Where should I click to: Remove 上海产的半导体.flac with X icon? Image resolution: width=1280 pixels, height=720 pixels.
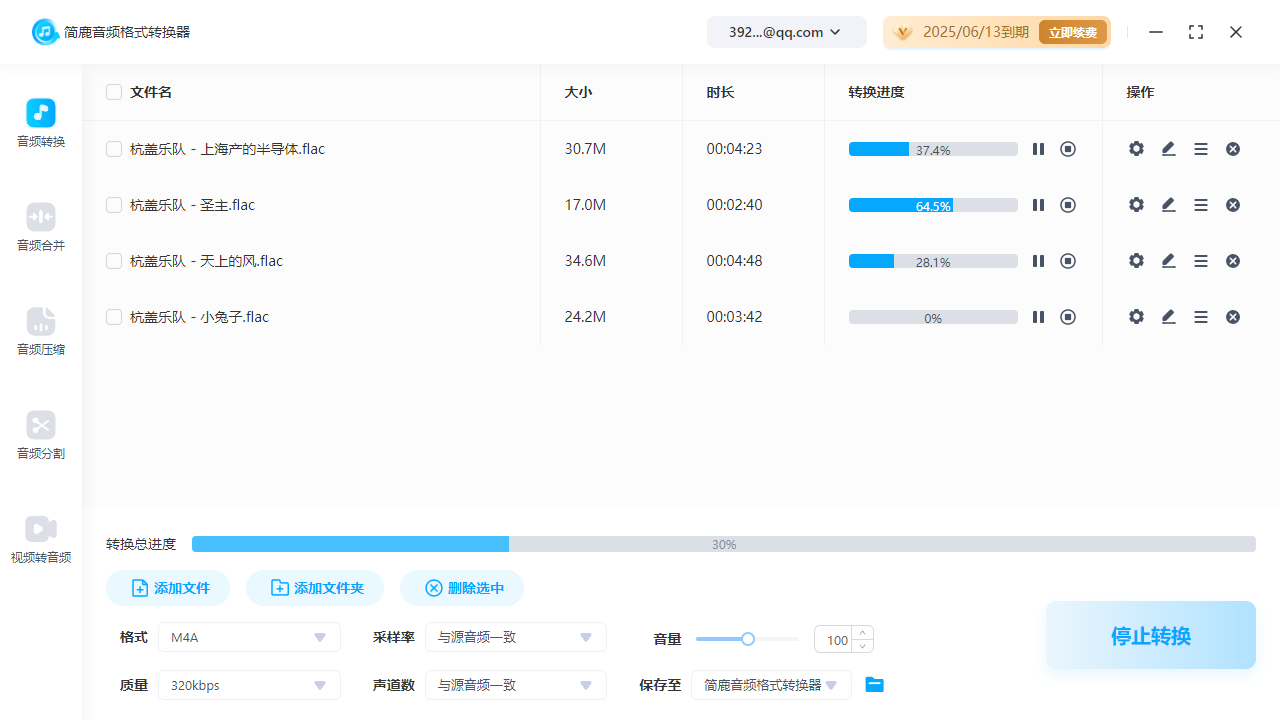[x=1233, y=149]
